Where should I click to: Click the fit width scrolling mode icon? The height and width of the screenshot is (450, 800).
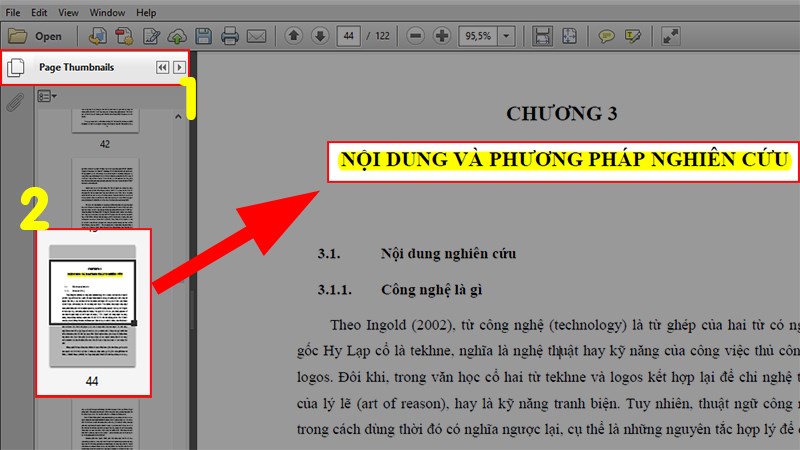[x=542, y=36]
